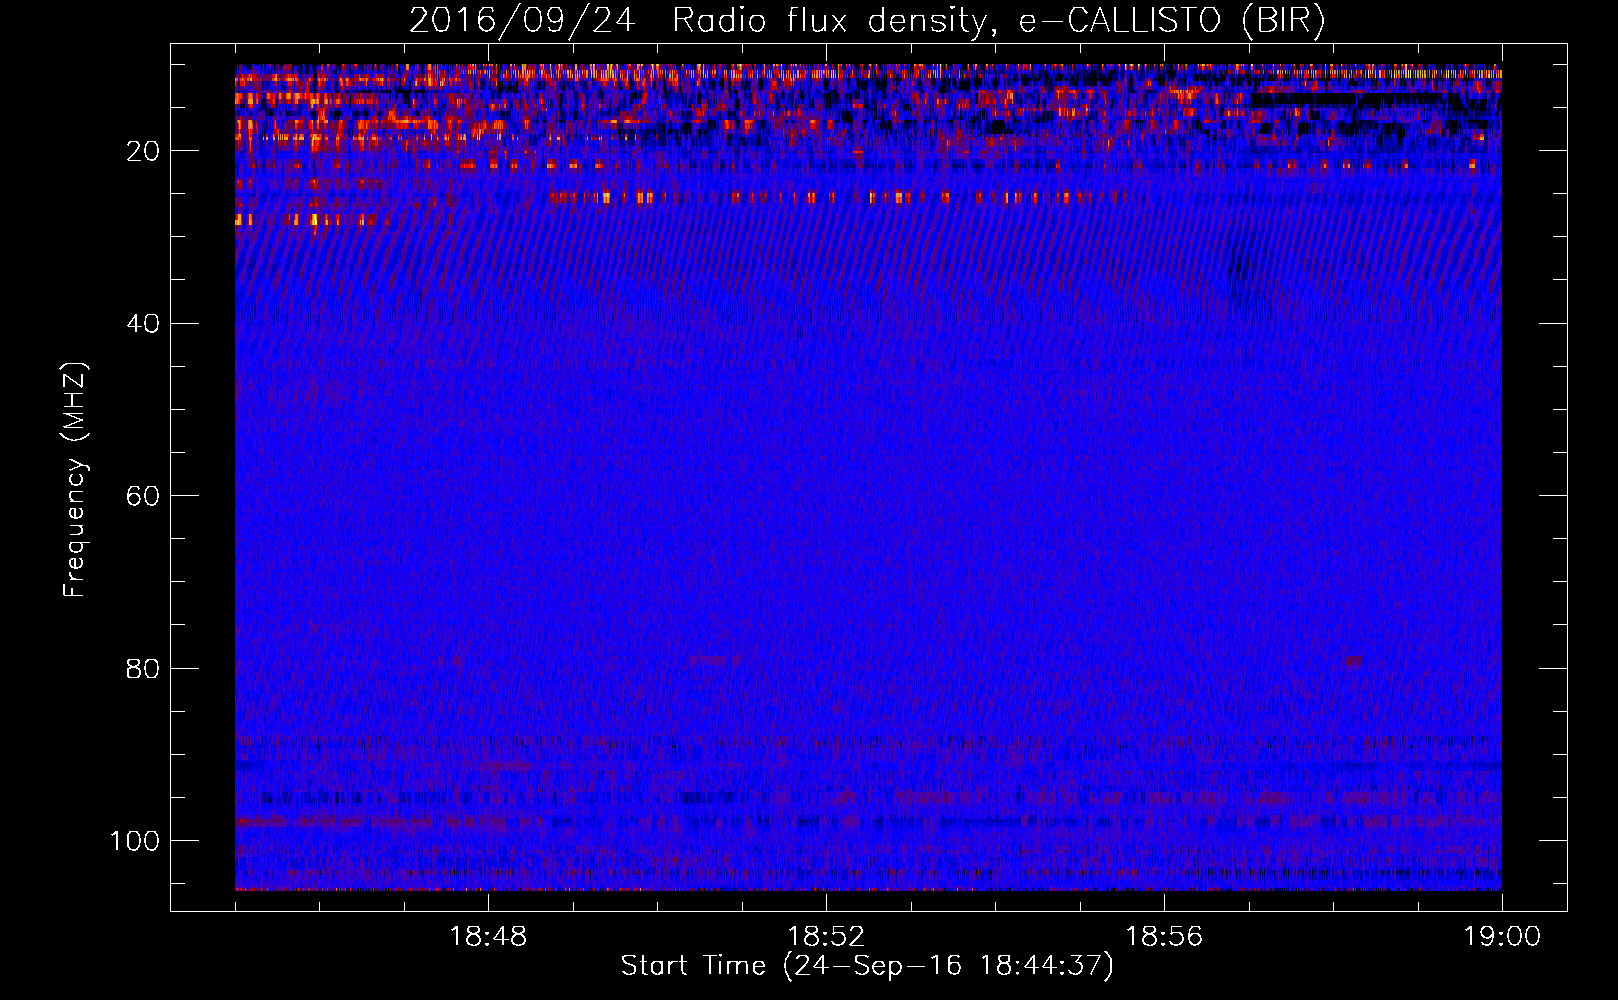1618x1000 pixels.
Task: Click the y-axis tick label '80'
Action: (144, 668)
